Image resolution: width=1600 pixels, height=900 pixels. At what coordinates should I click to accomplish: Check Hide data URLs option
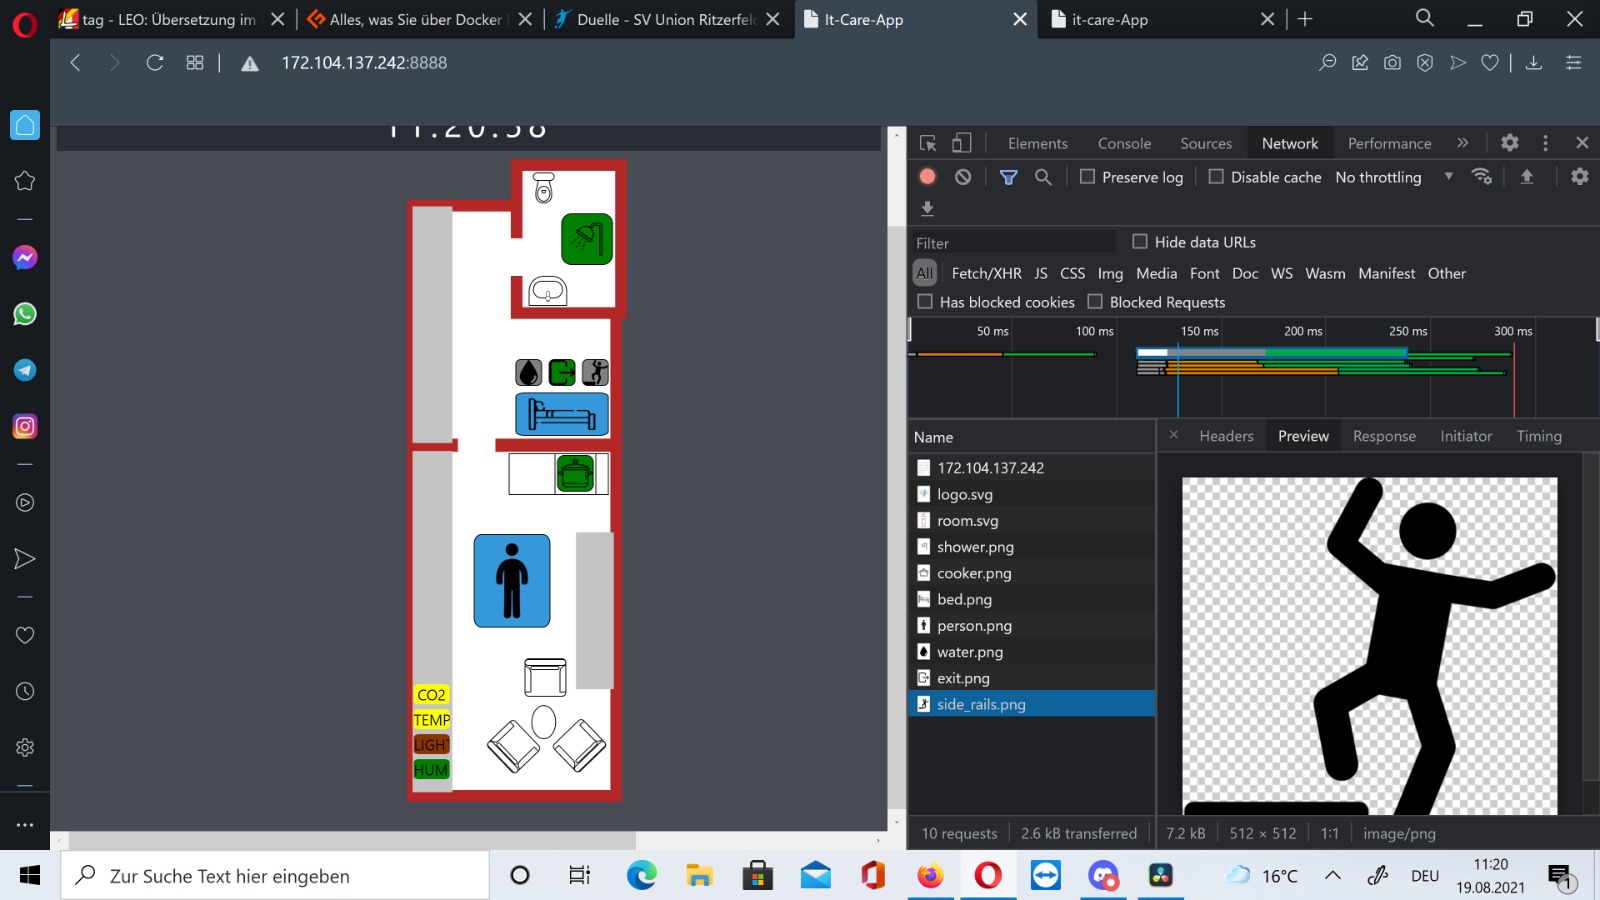point(1140,242)
